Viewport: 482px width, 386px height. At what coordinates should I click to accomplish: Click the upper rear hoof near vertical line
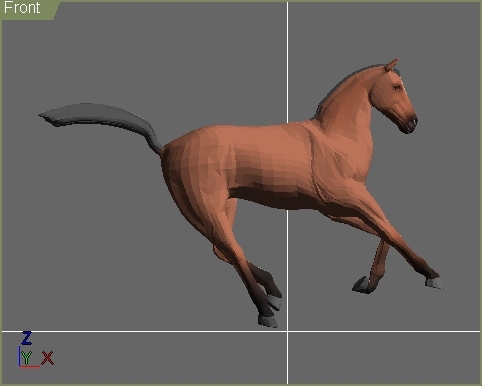274,302
